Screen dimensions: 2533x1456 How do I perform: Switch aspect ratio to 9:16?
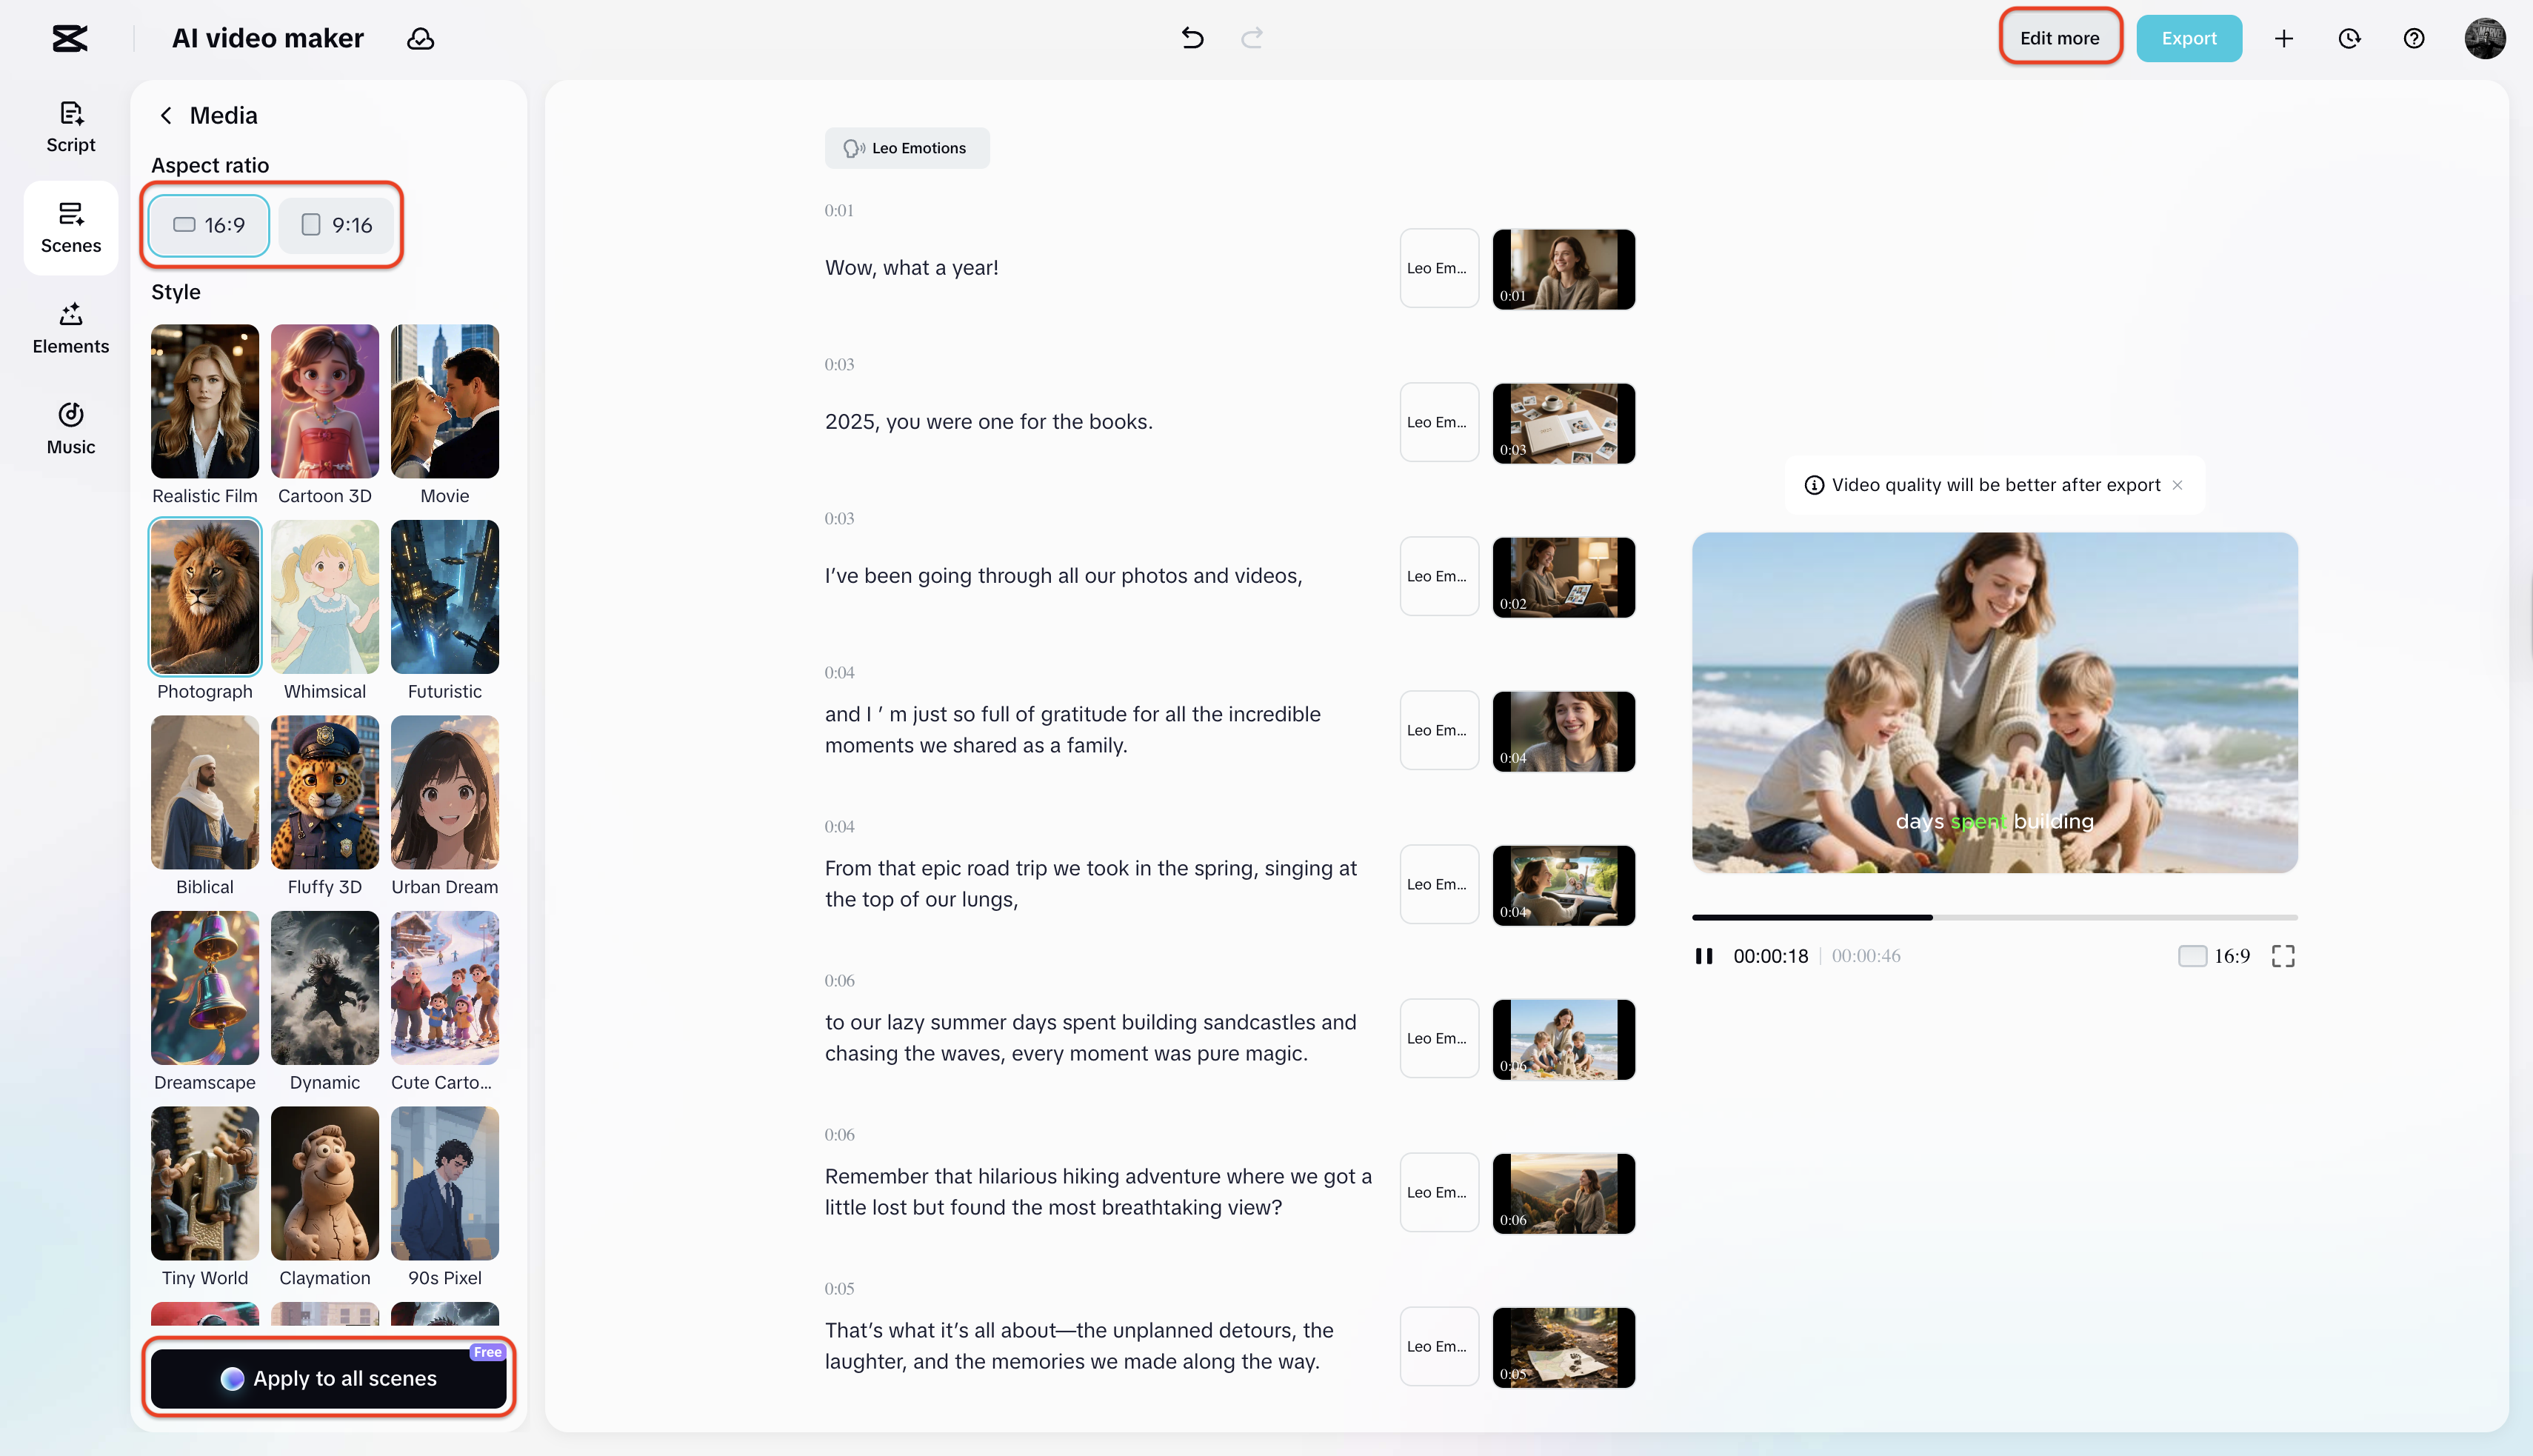336,225
